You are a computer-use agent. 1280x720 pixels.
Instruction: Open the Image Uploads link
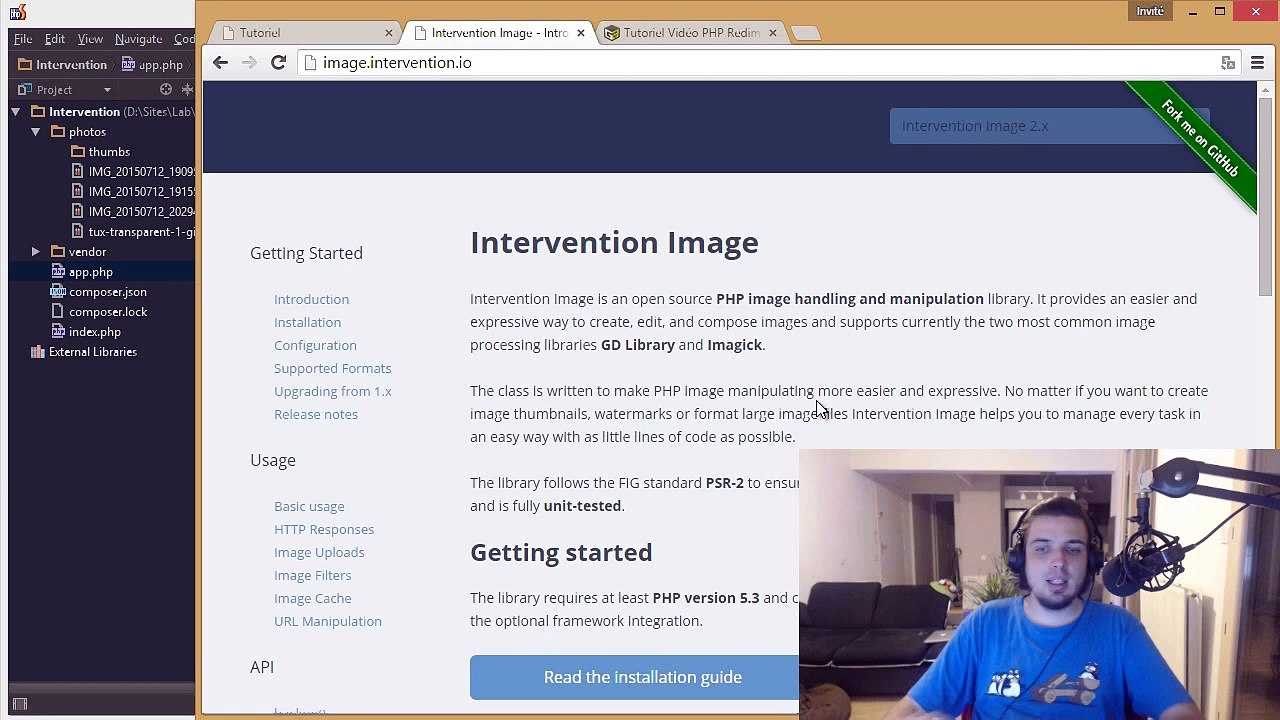pyautogui.click(x=319, y=552)
